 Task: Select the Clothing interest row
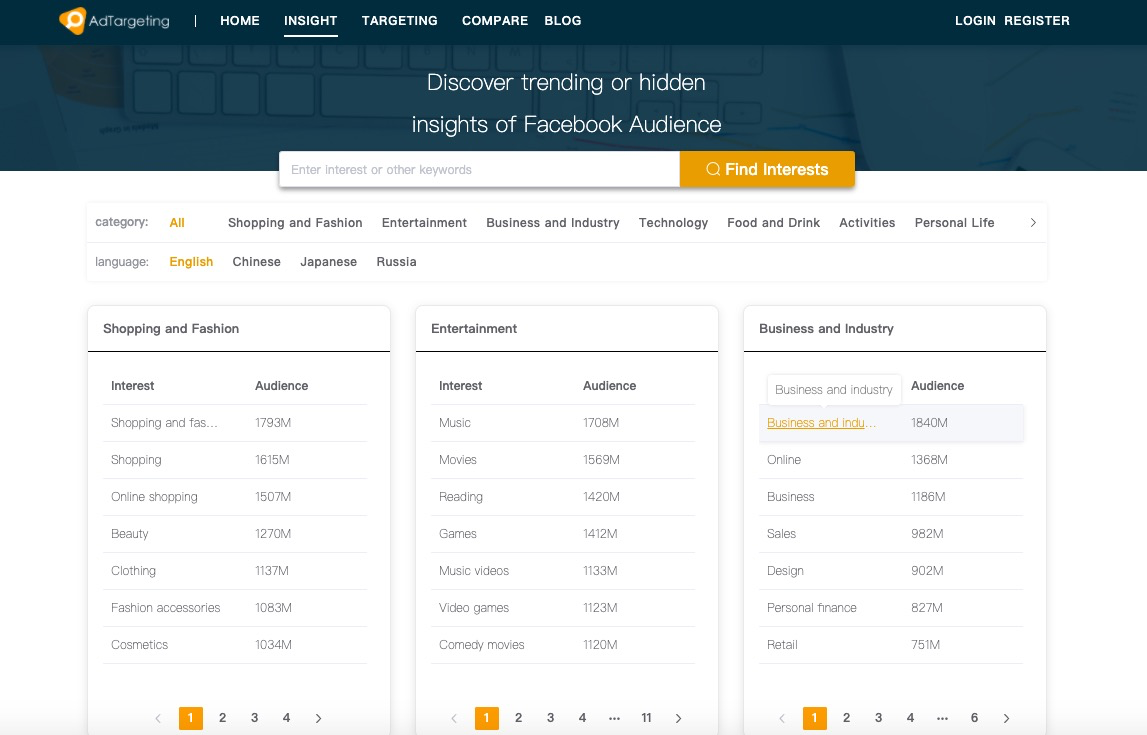[x=235, y=571]
